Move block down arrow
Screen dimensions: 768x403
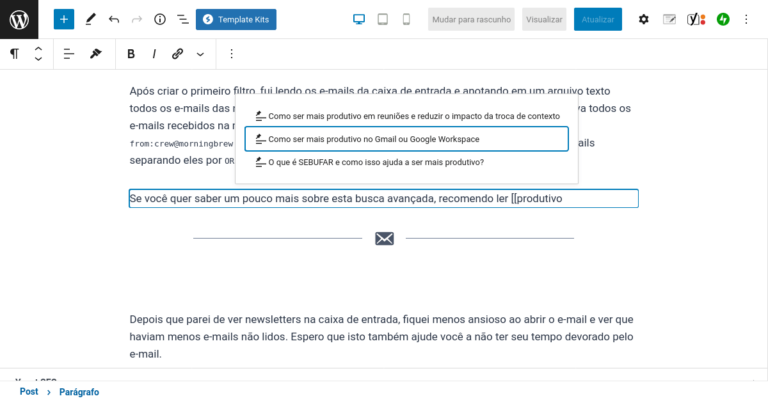tap(38, 59)
